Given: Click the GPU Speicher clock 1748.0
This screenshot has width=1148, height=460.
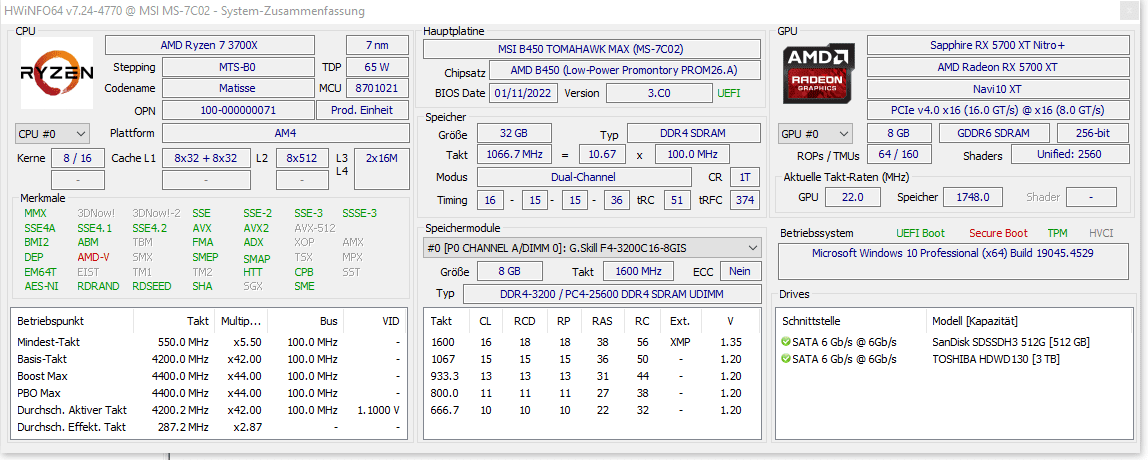Looking at the screenshot, I should coord(972,197).
